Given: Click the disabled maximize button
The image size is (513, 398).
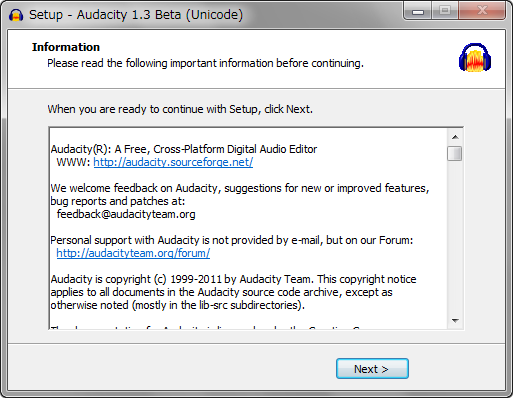Looking at the screenshot, I should (445, 11).
